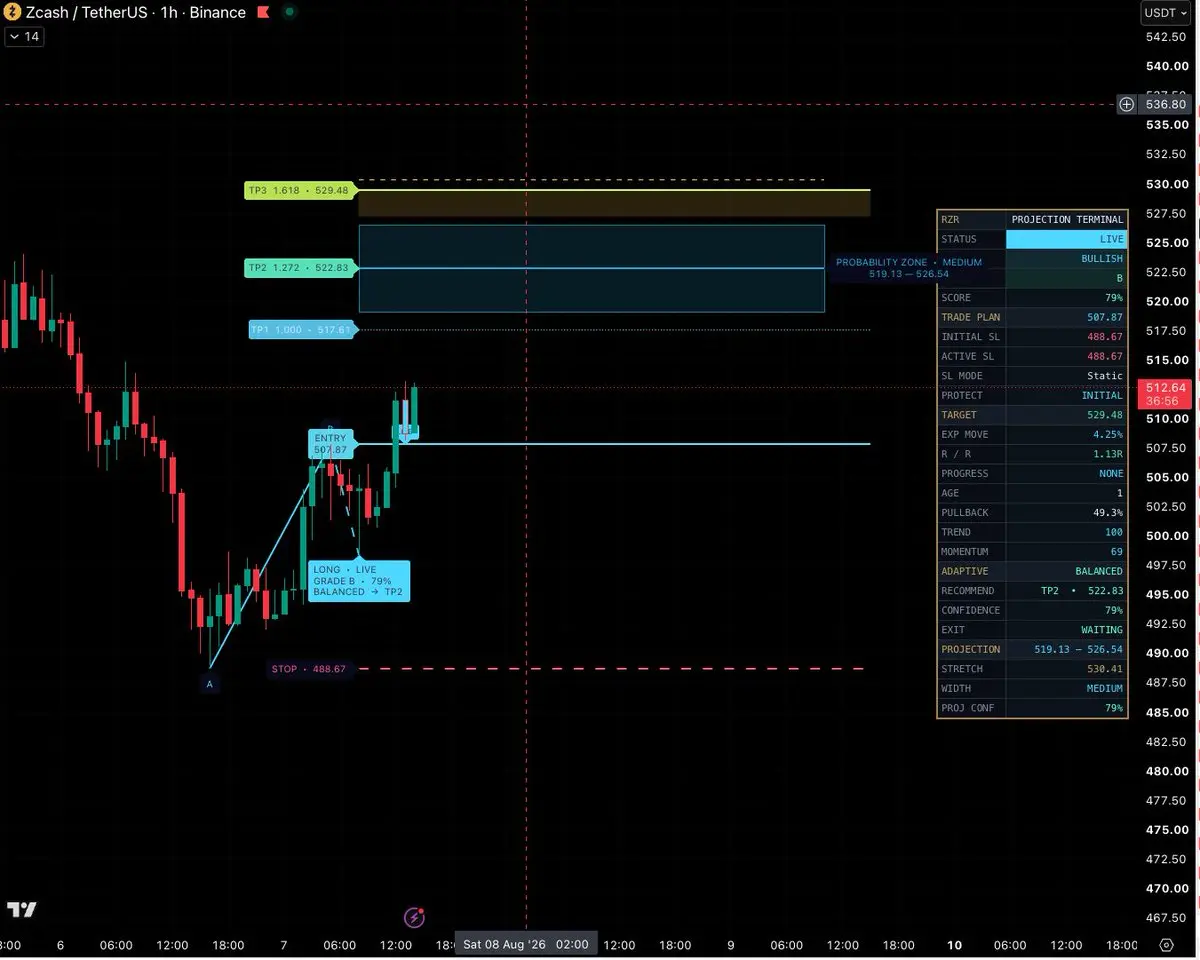
Task: Click the 500.00 price axis label
Action: [x=1165, y=536]
